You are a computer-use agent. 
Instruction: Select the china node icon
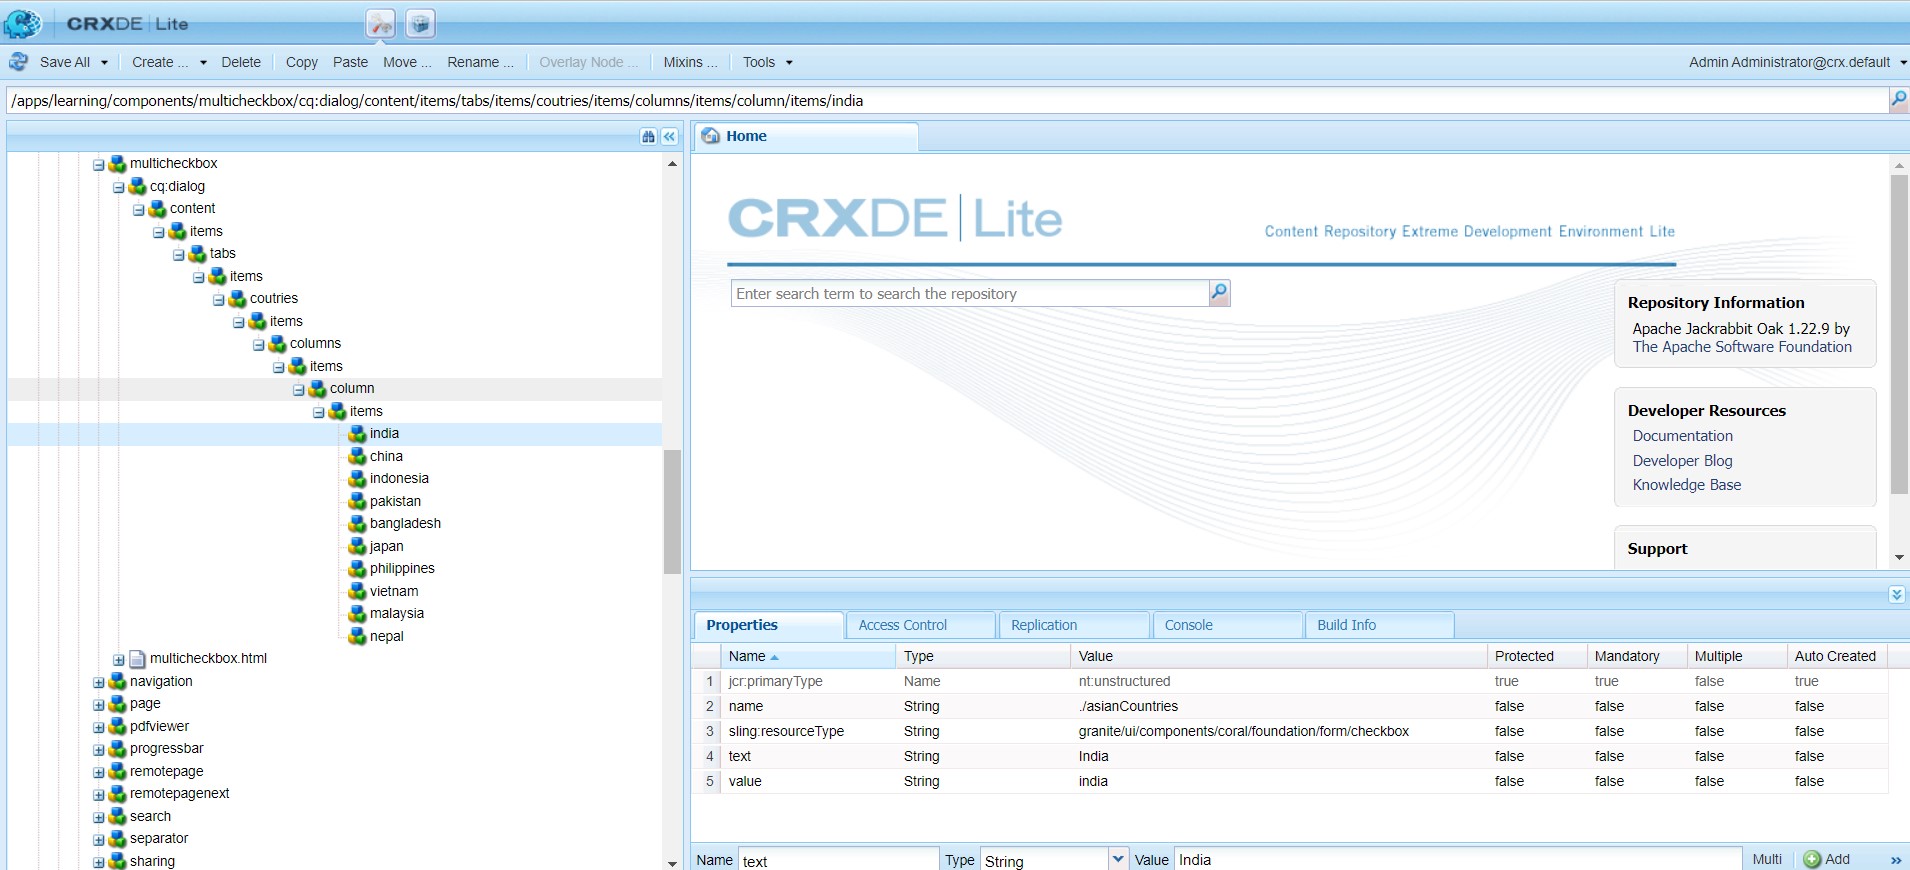[357, 456]
